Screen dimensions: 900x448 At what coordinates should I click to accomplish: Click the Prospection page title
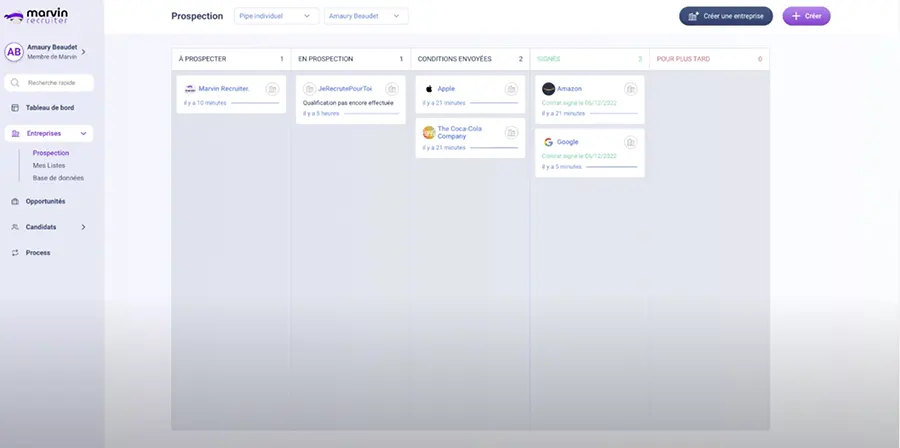tap(197, 16)
